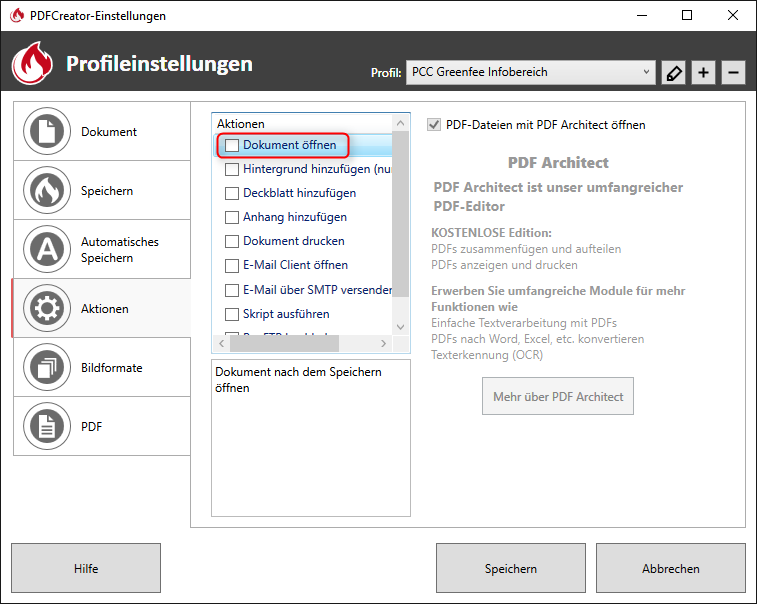
Task: Click the horizontal scrollbar thumb in actions list
Action: [284, 343]
